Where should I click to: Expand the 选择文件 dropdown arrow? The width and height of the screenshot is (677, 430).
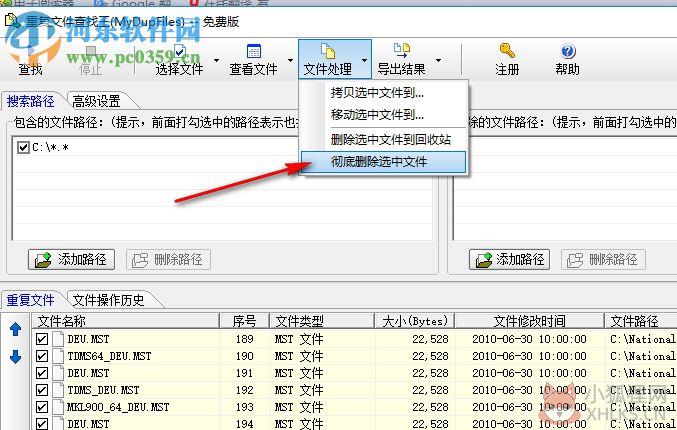[x=216, y=60]
